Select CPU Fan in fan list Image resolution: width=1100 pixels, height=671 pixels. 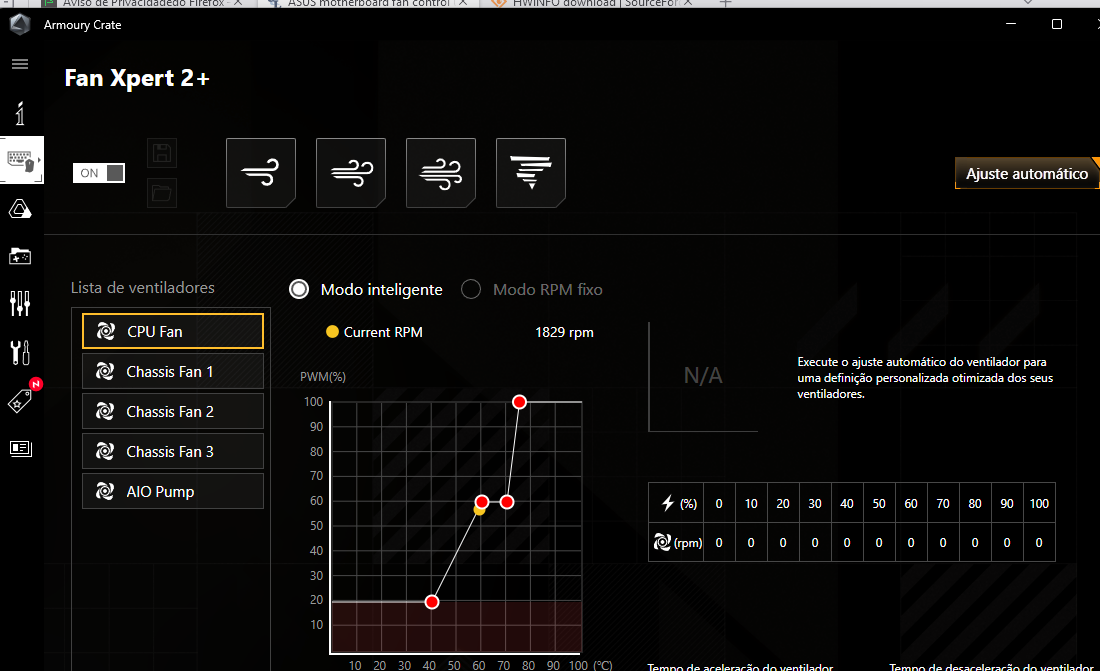[x=173, y=331]
